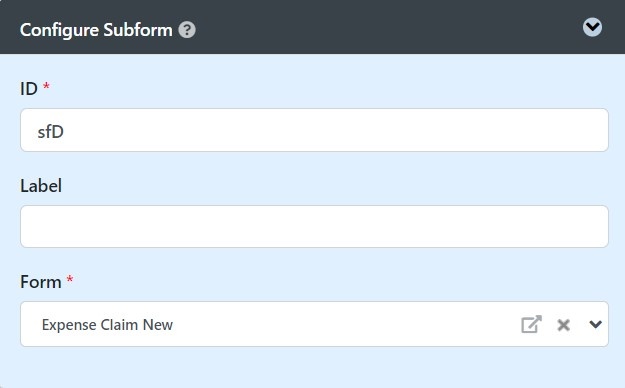The image size is (625, 388).
Task: Click the pencil-square external edit icon
Action: [531, 324]
